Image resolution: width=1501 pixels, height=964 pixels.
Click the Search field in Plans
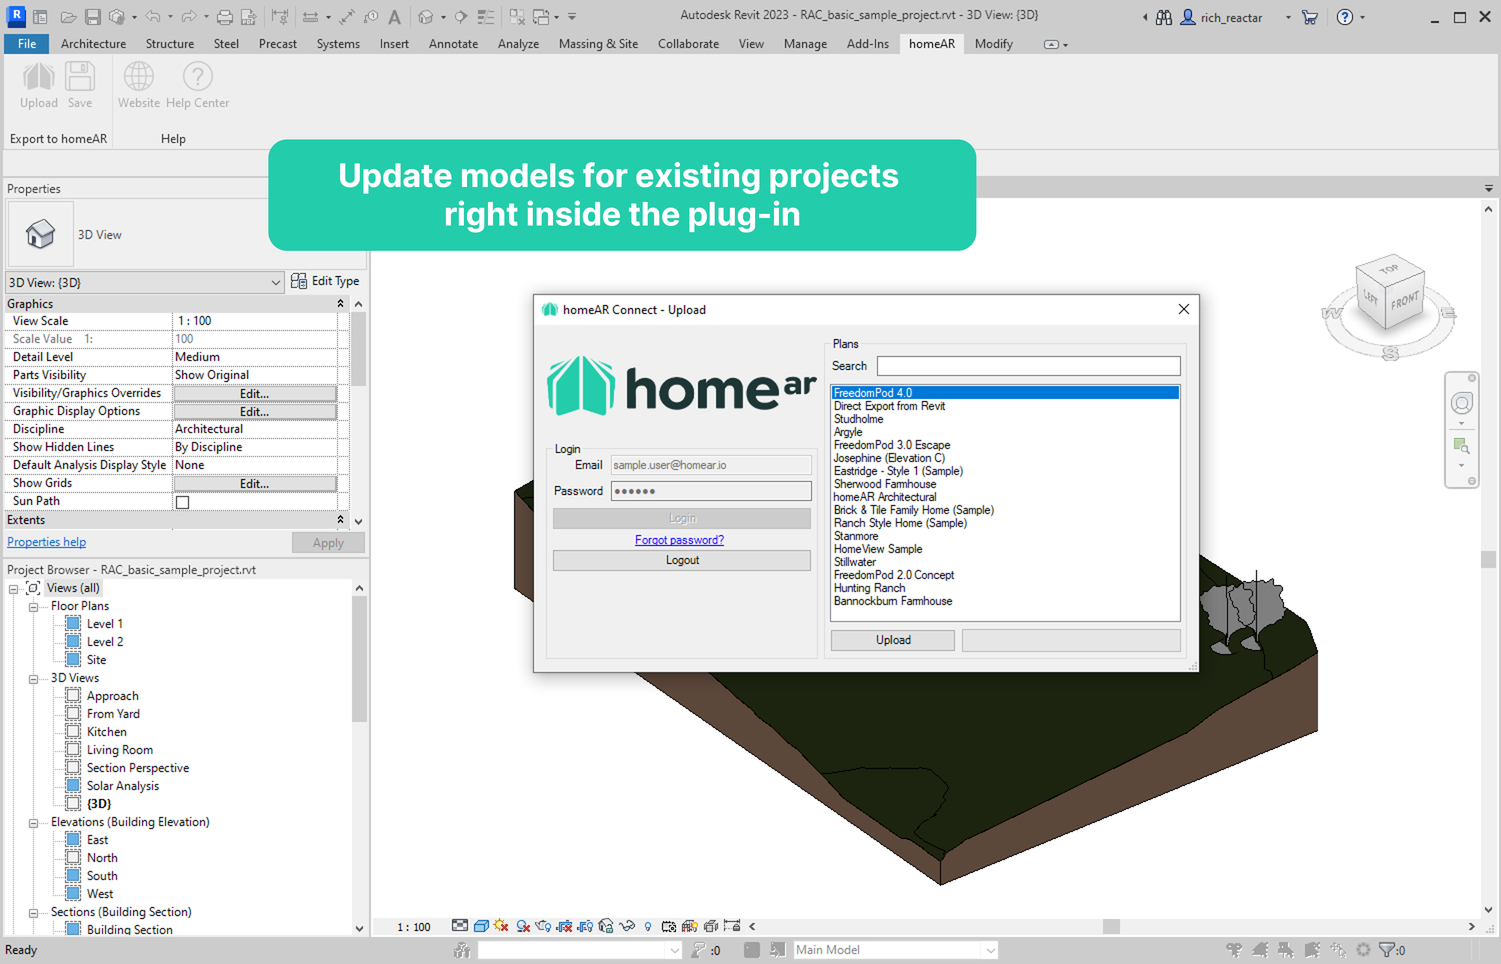click(x=1028, y=366)
